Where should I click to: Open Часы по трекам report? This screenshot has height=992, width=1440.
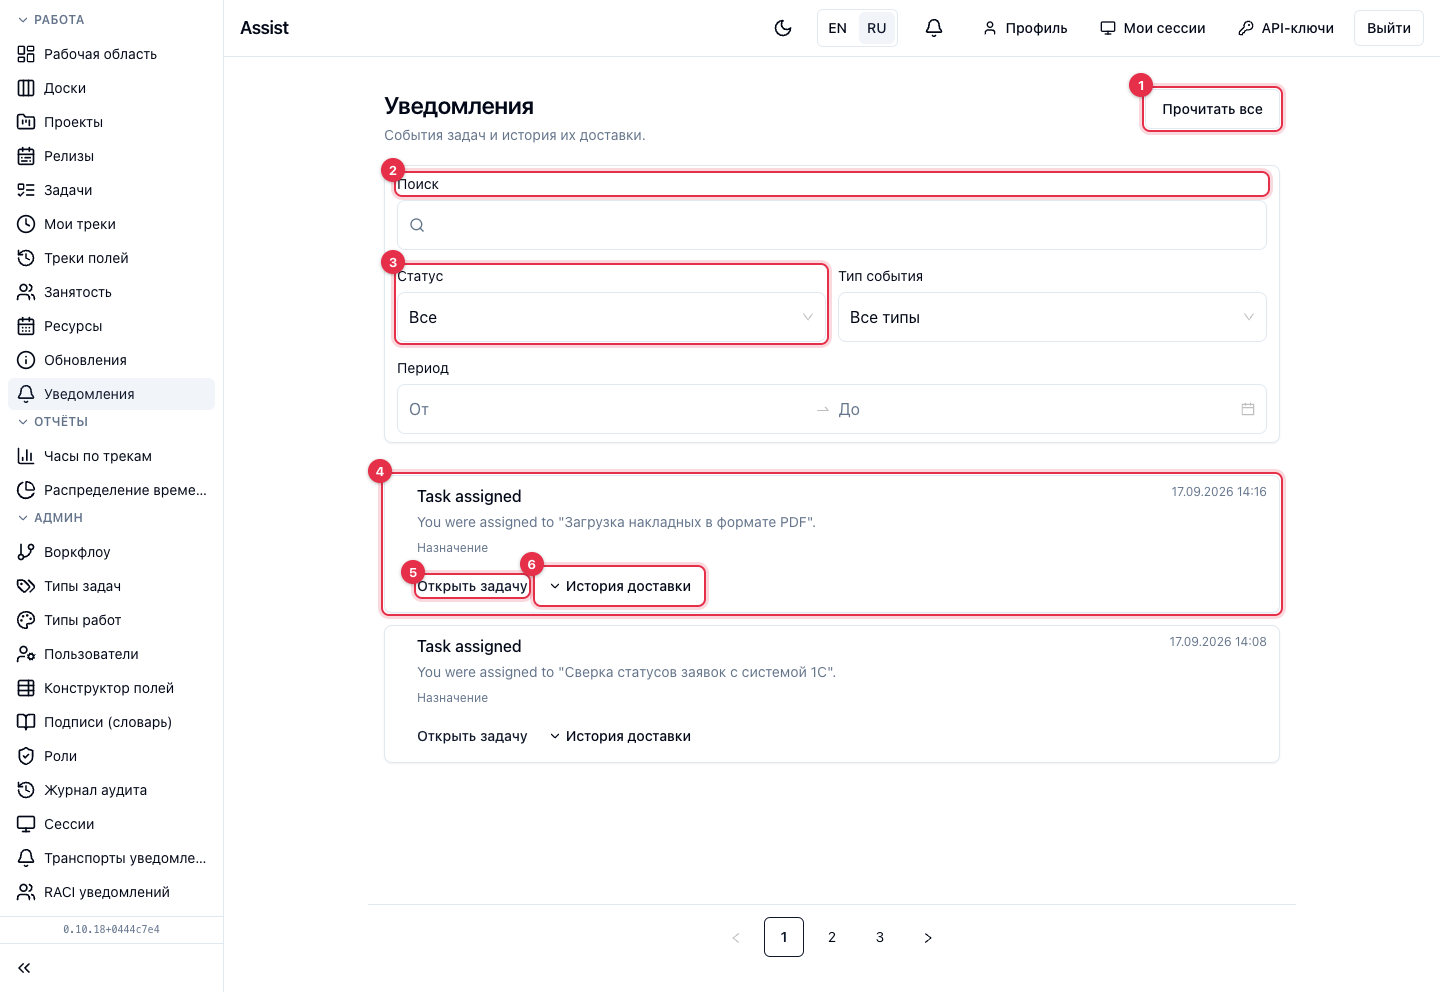click(x=112, y=456)
